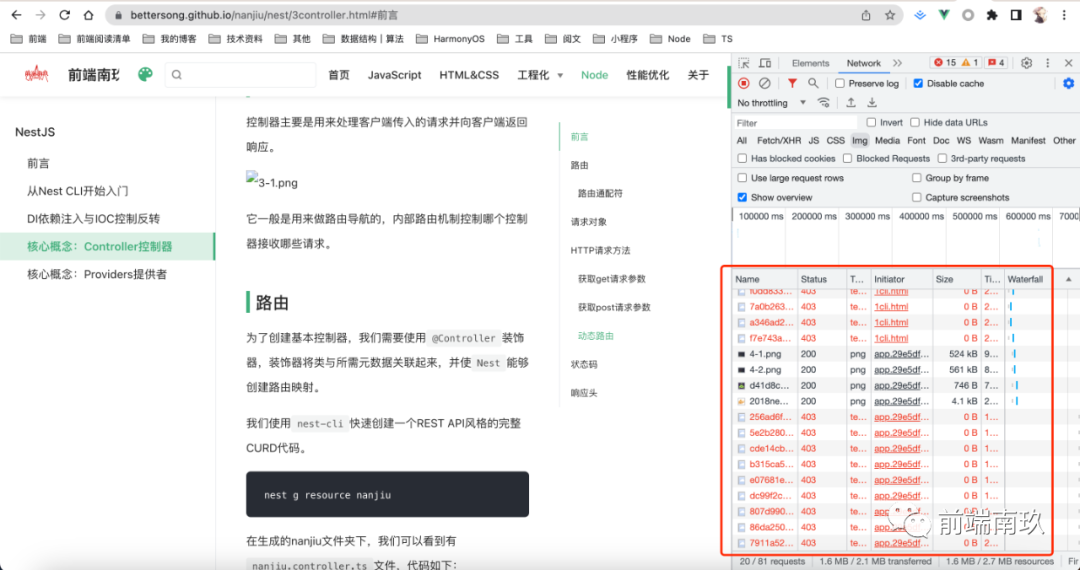Check Blocked Requests
Screen dimensions: 1080x570
pos(847,158)
